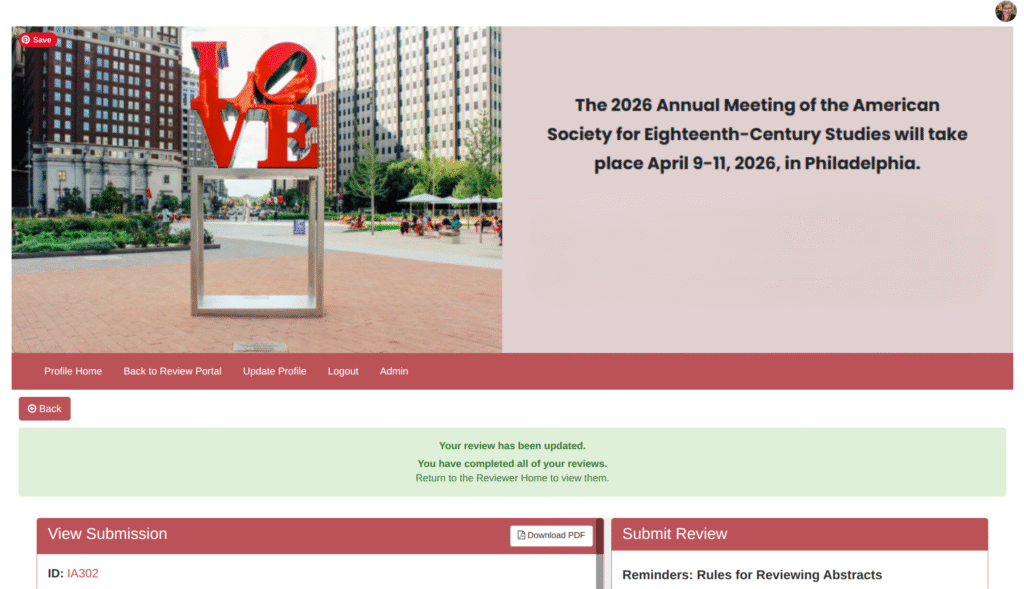Select Update Profile in the navigation bar
Image resolution: width=1024 pixels, height=589 pixels.
(274, 371)
